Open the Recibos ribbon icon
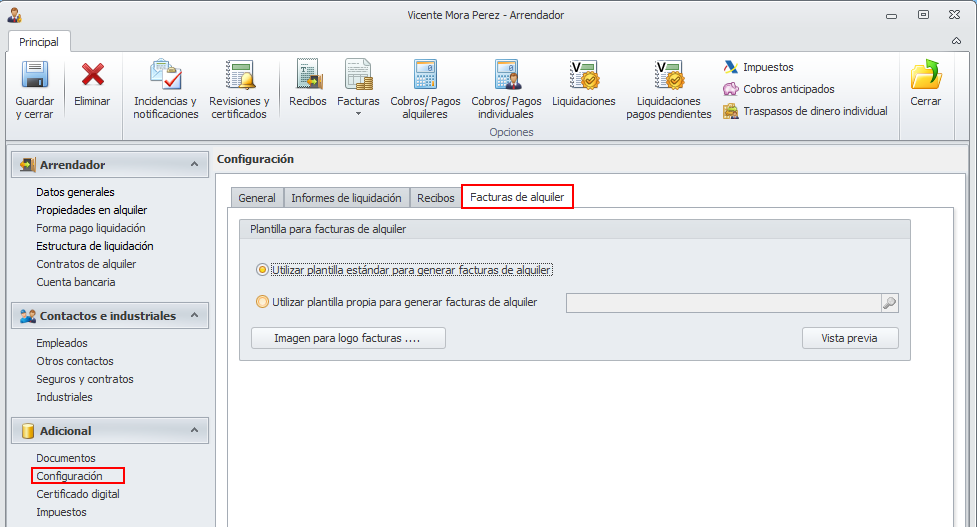The width and height of the screenshot is (977, 527). tap(308, 74)
